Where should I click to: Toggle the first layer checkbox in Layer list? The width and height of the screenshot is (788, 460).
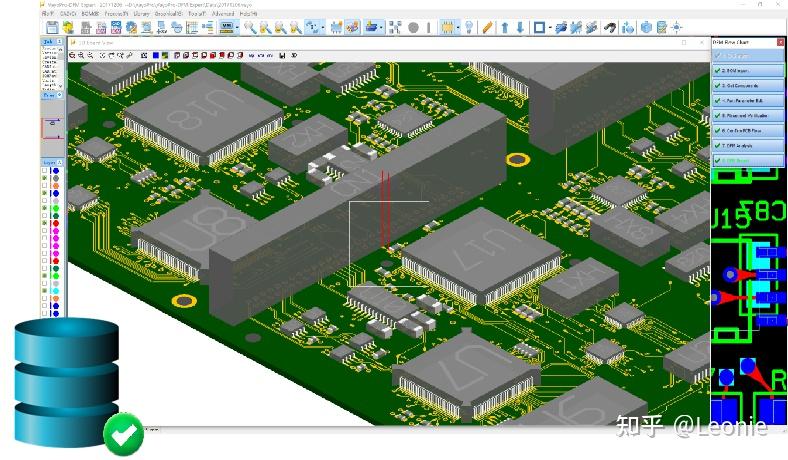pos(45,170)
